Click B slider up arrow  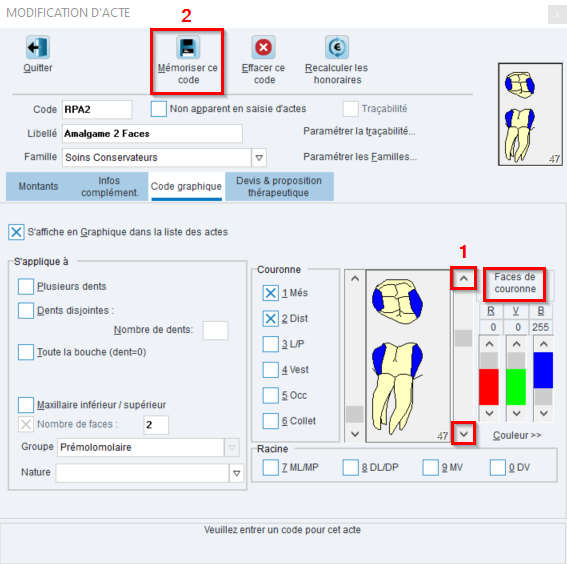[x=543, y=344]
